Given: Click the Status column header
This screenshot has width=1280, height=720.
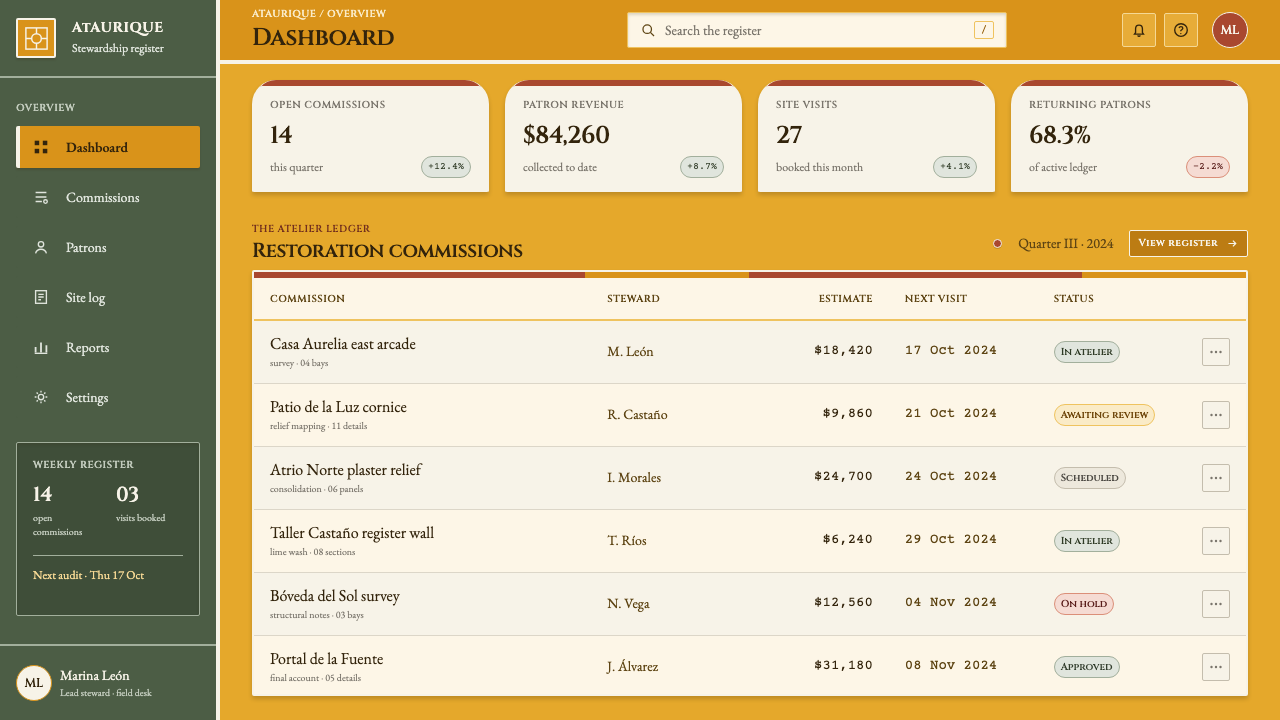Looking at the screenshot, I should [1073, 298].
